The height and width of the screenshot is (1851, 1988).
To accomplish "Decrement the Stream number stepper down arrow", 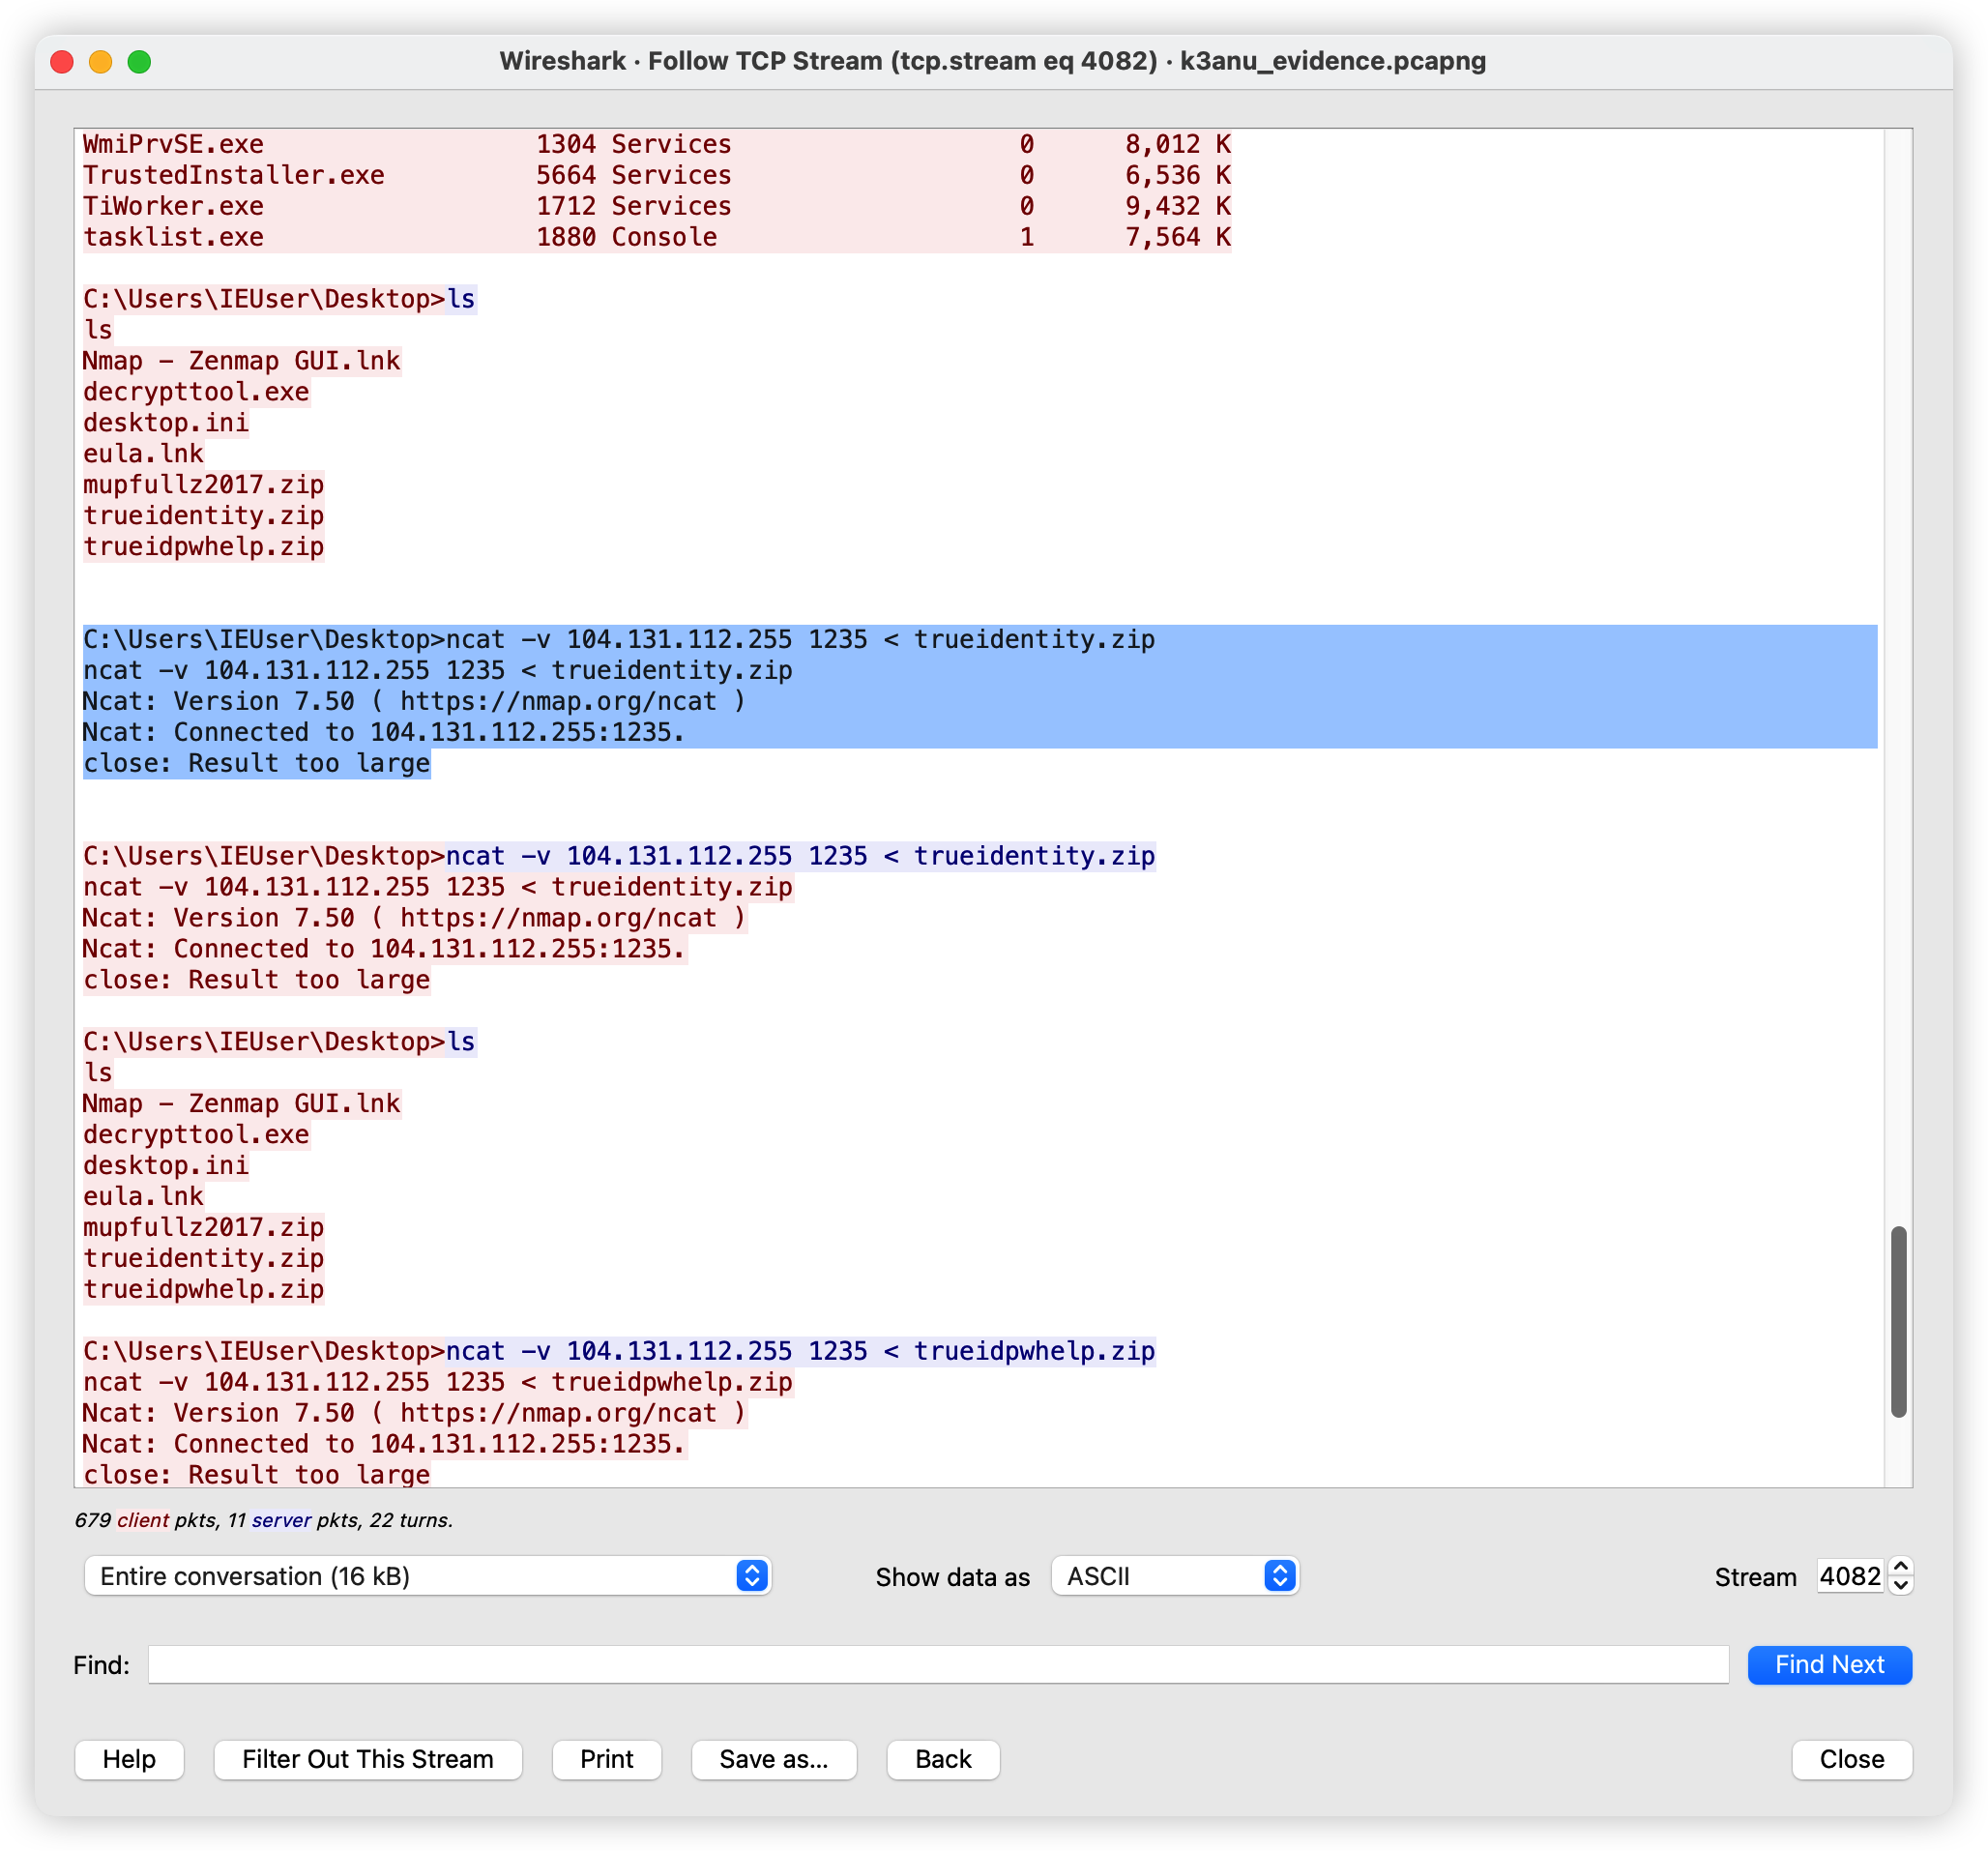I will pyautogui.click(x=1901, y=1586).
